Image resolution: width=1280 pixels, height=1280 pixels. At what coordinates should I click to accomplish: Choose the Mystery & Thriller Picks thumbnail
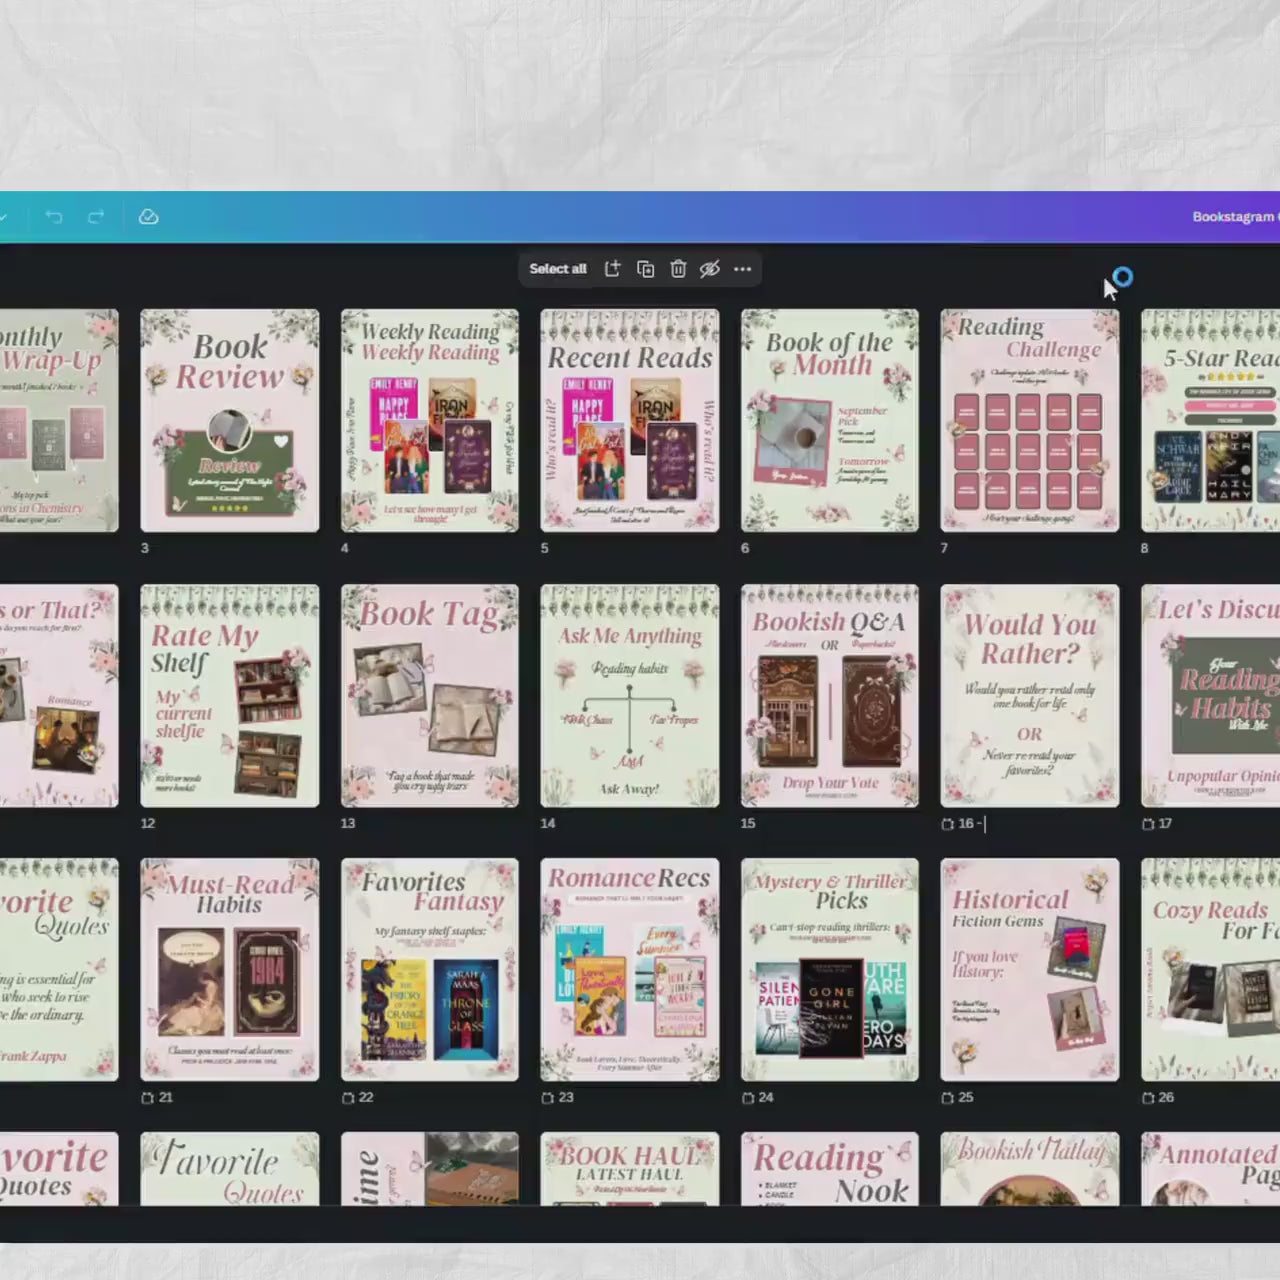point(830,969)
